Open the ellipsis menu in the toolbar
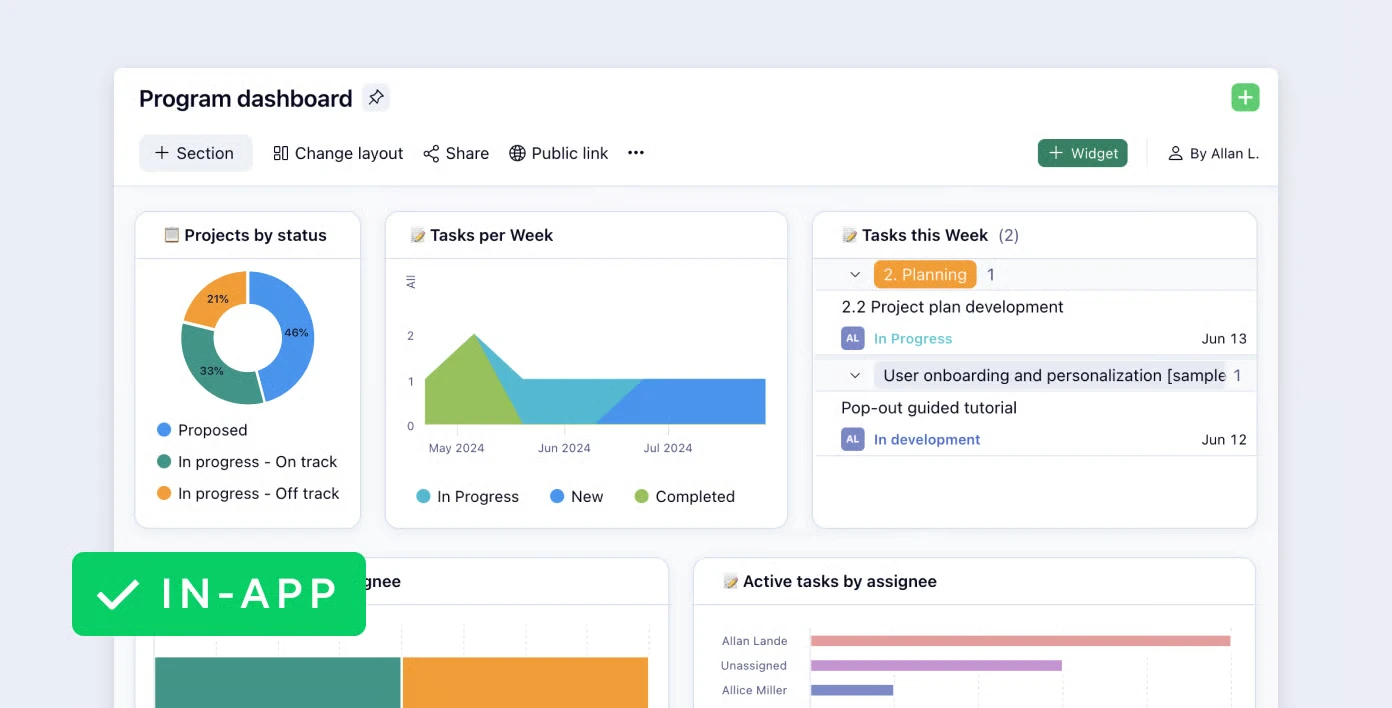This screenshot has width=1392, height=708. [x=636, y=153]
